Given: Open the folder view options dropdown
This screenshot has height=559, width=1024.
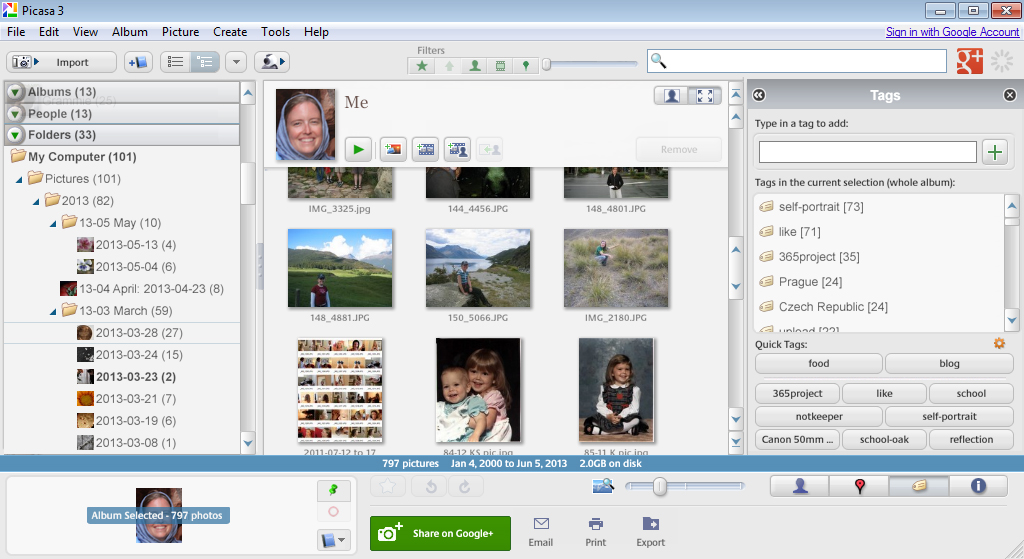Looking at the screenshot, I should click(236, 62).
